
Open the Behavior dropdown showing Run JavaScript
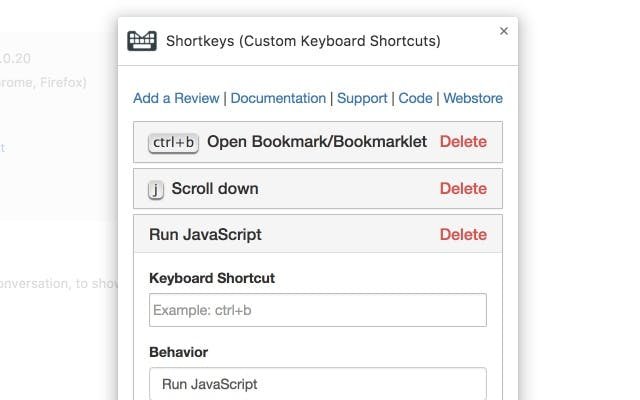[x=317, y=384]
